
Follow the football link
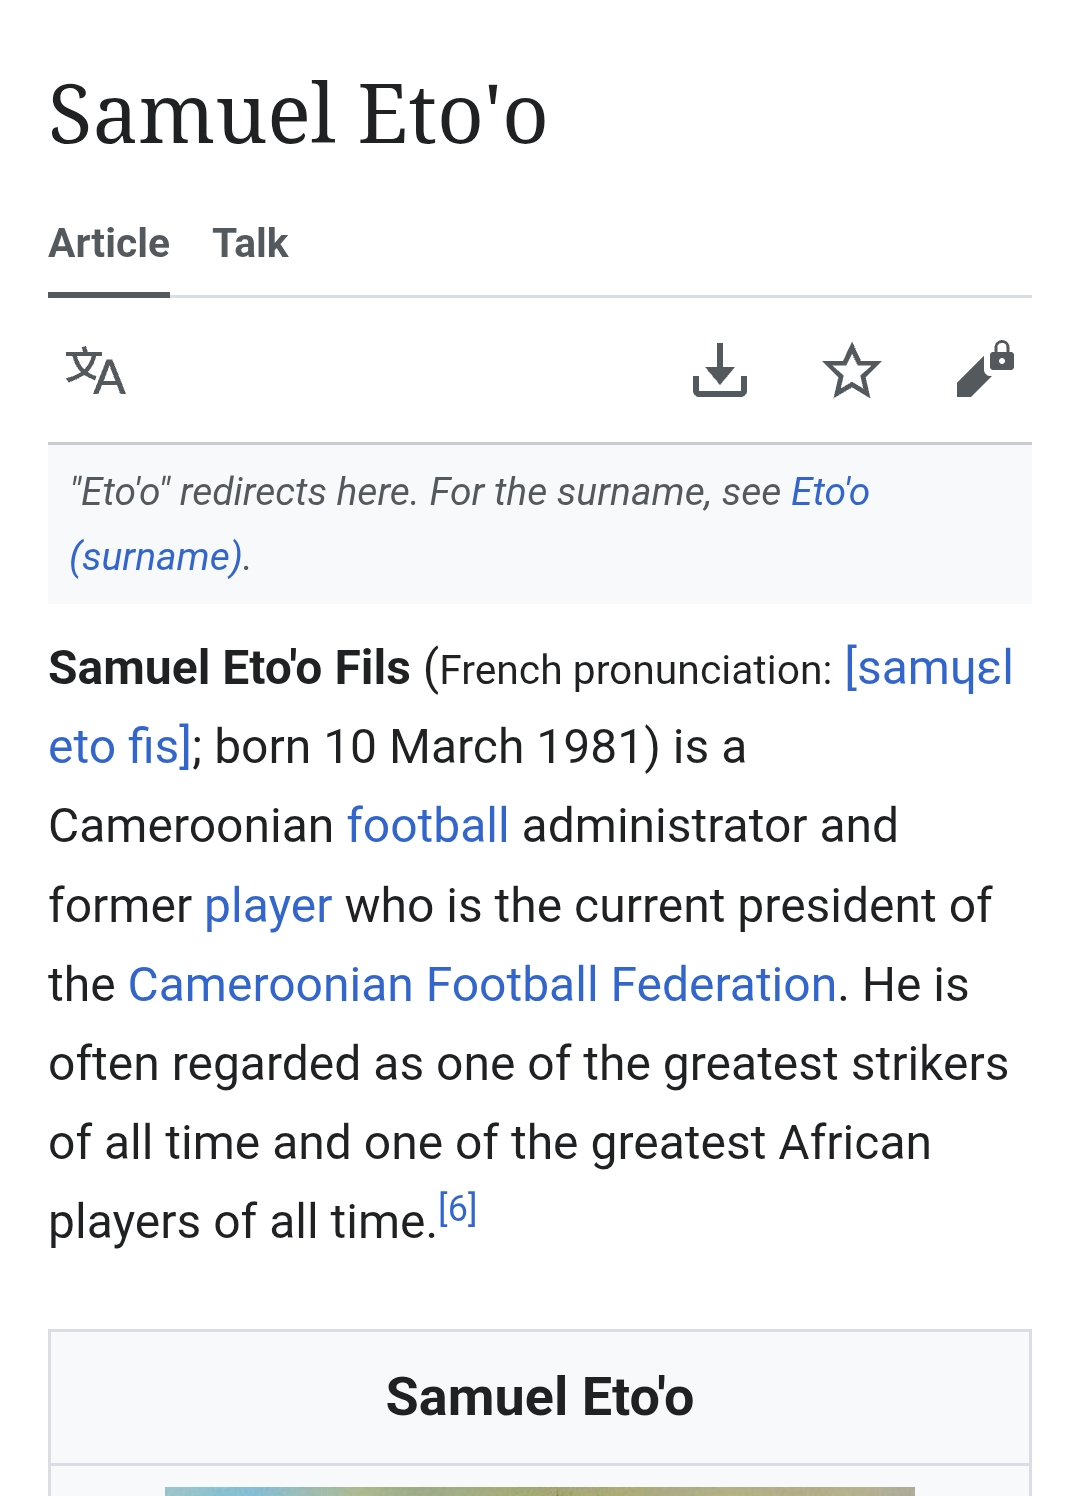coord(428,826)
